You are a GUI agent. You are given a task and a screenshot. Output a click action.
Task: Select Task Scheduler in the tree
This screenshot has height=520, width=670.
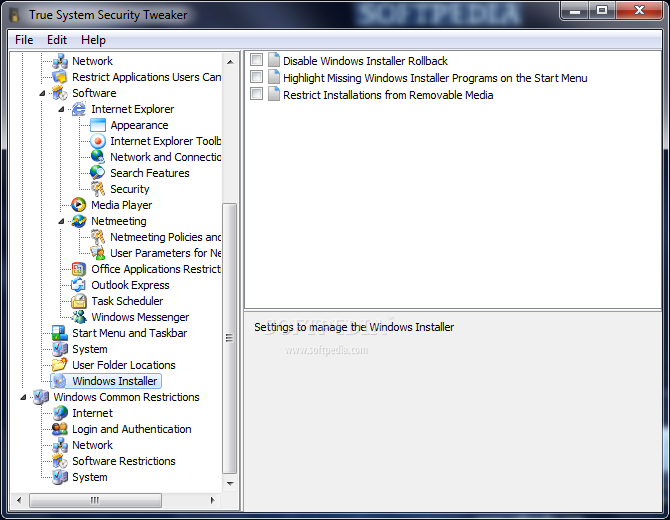[127, 301]
